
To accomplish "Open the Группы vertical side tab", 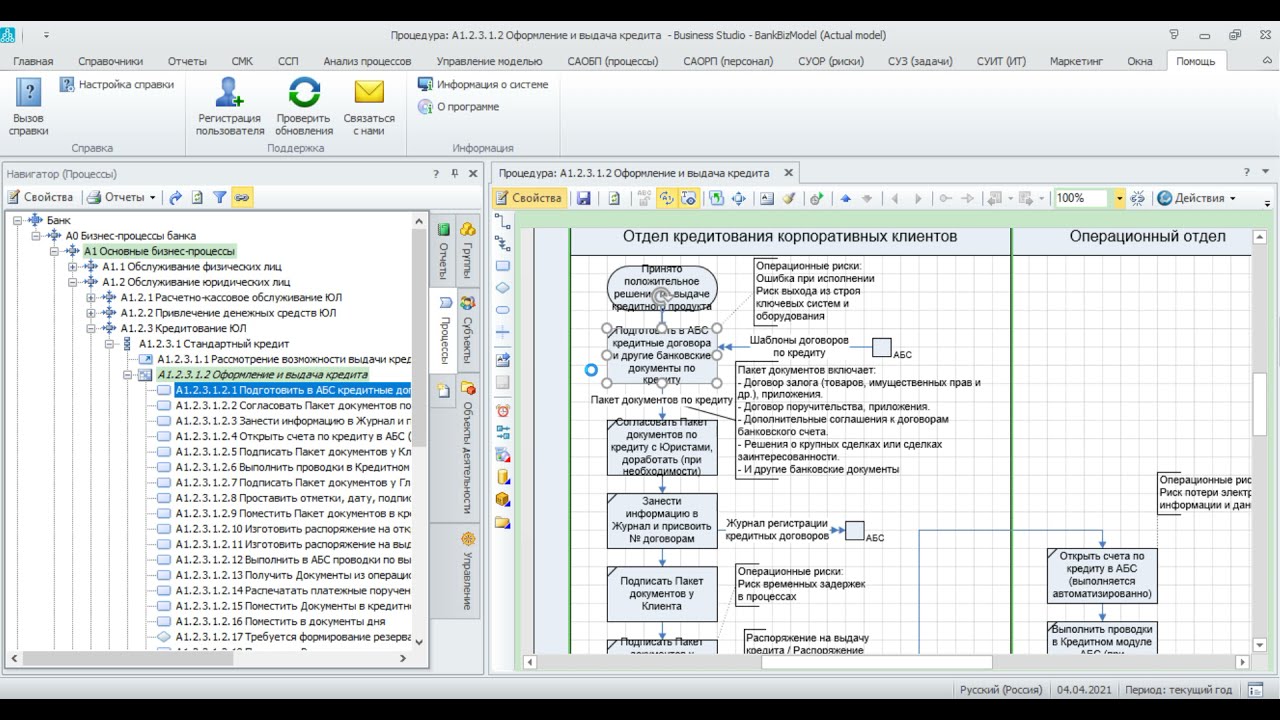I will point(467,249).
